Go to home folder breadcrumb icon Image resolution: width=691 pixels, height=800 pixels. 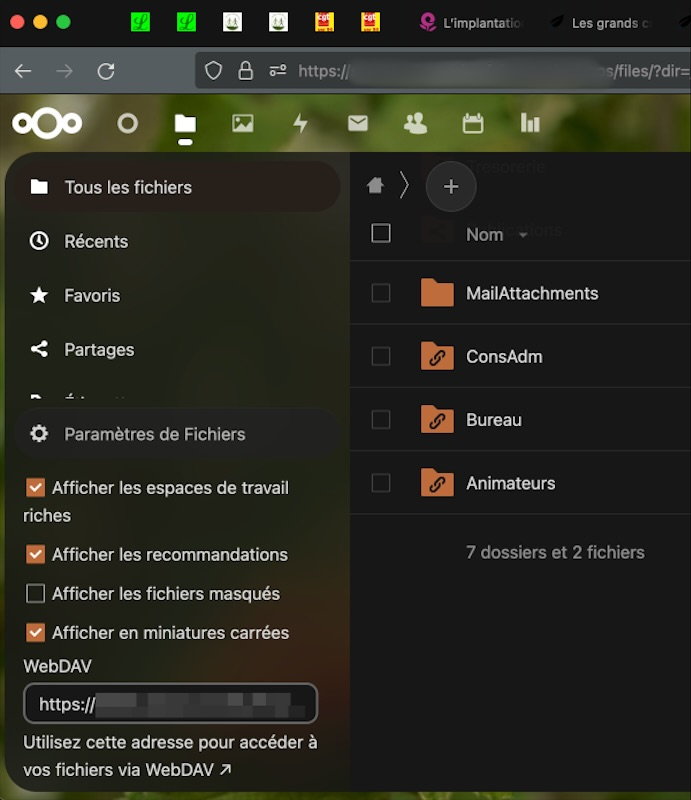tap(375, 186)
